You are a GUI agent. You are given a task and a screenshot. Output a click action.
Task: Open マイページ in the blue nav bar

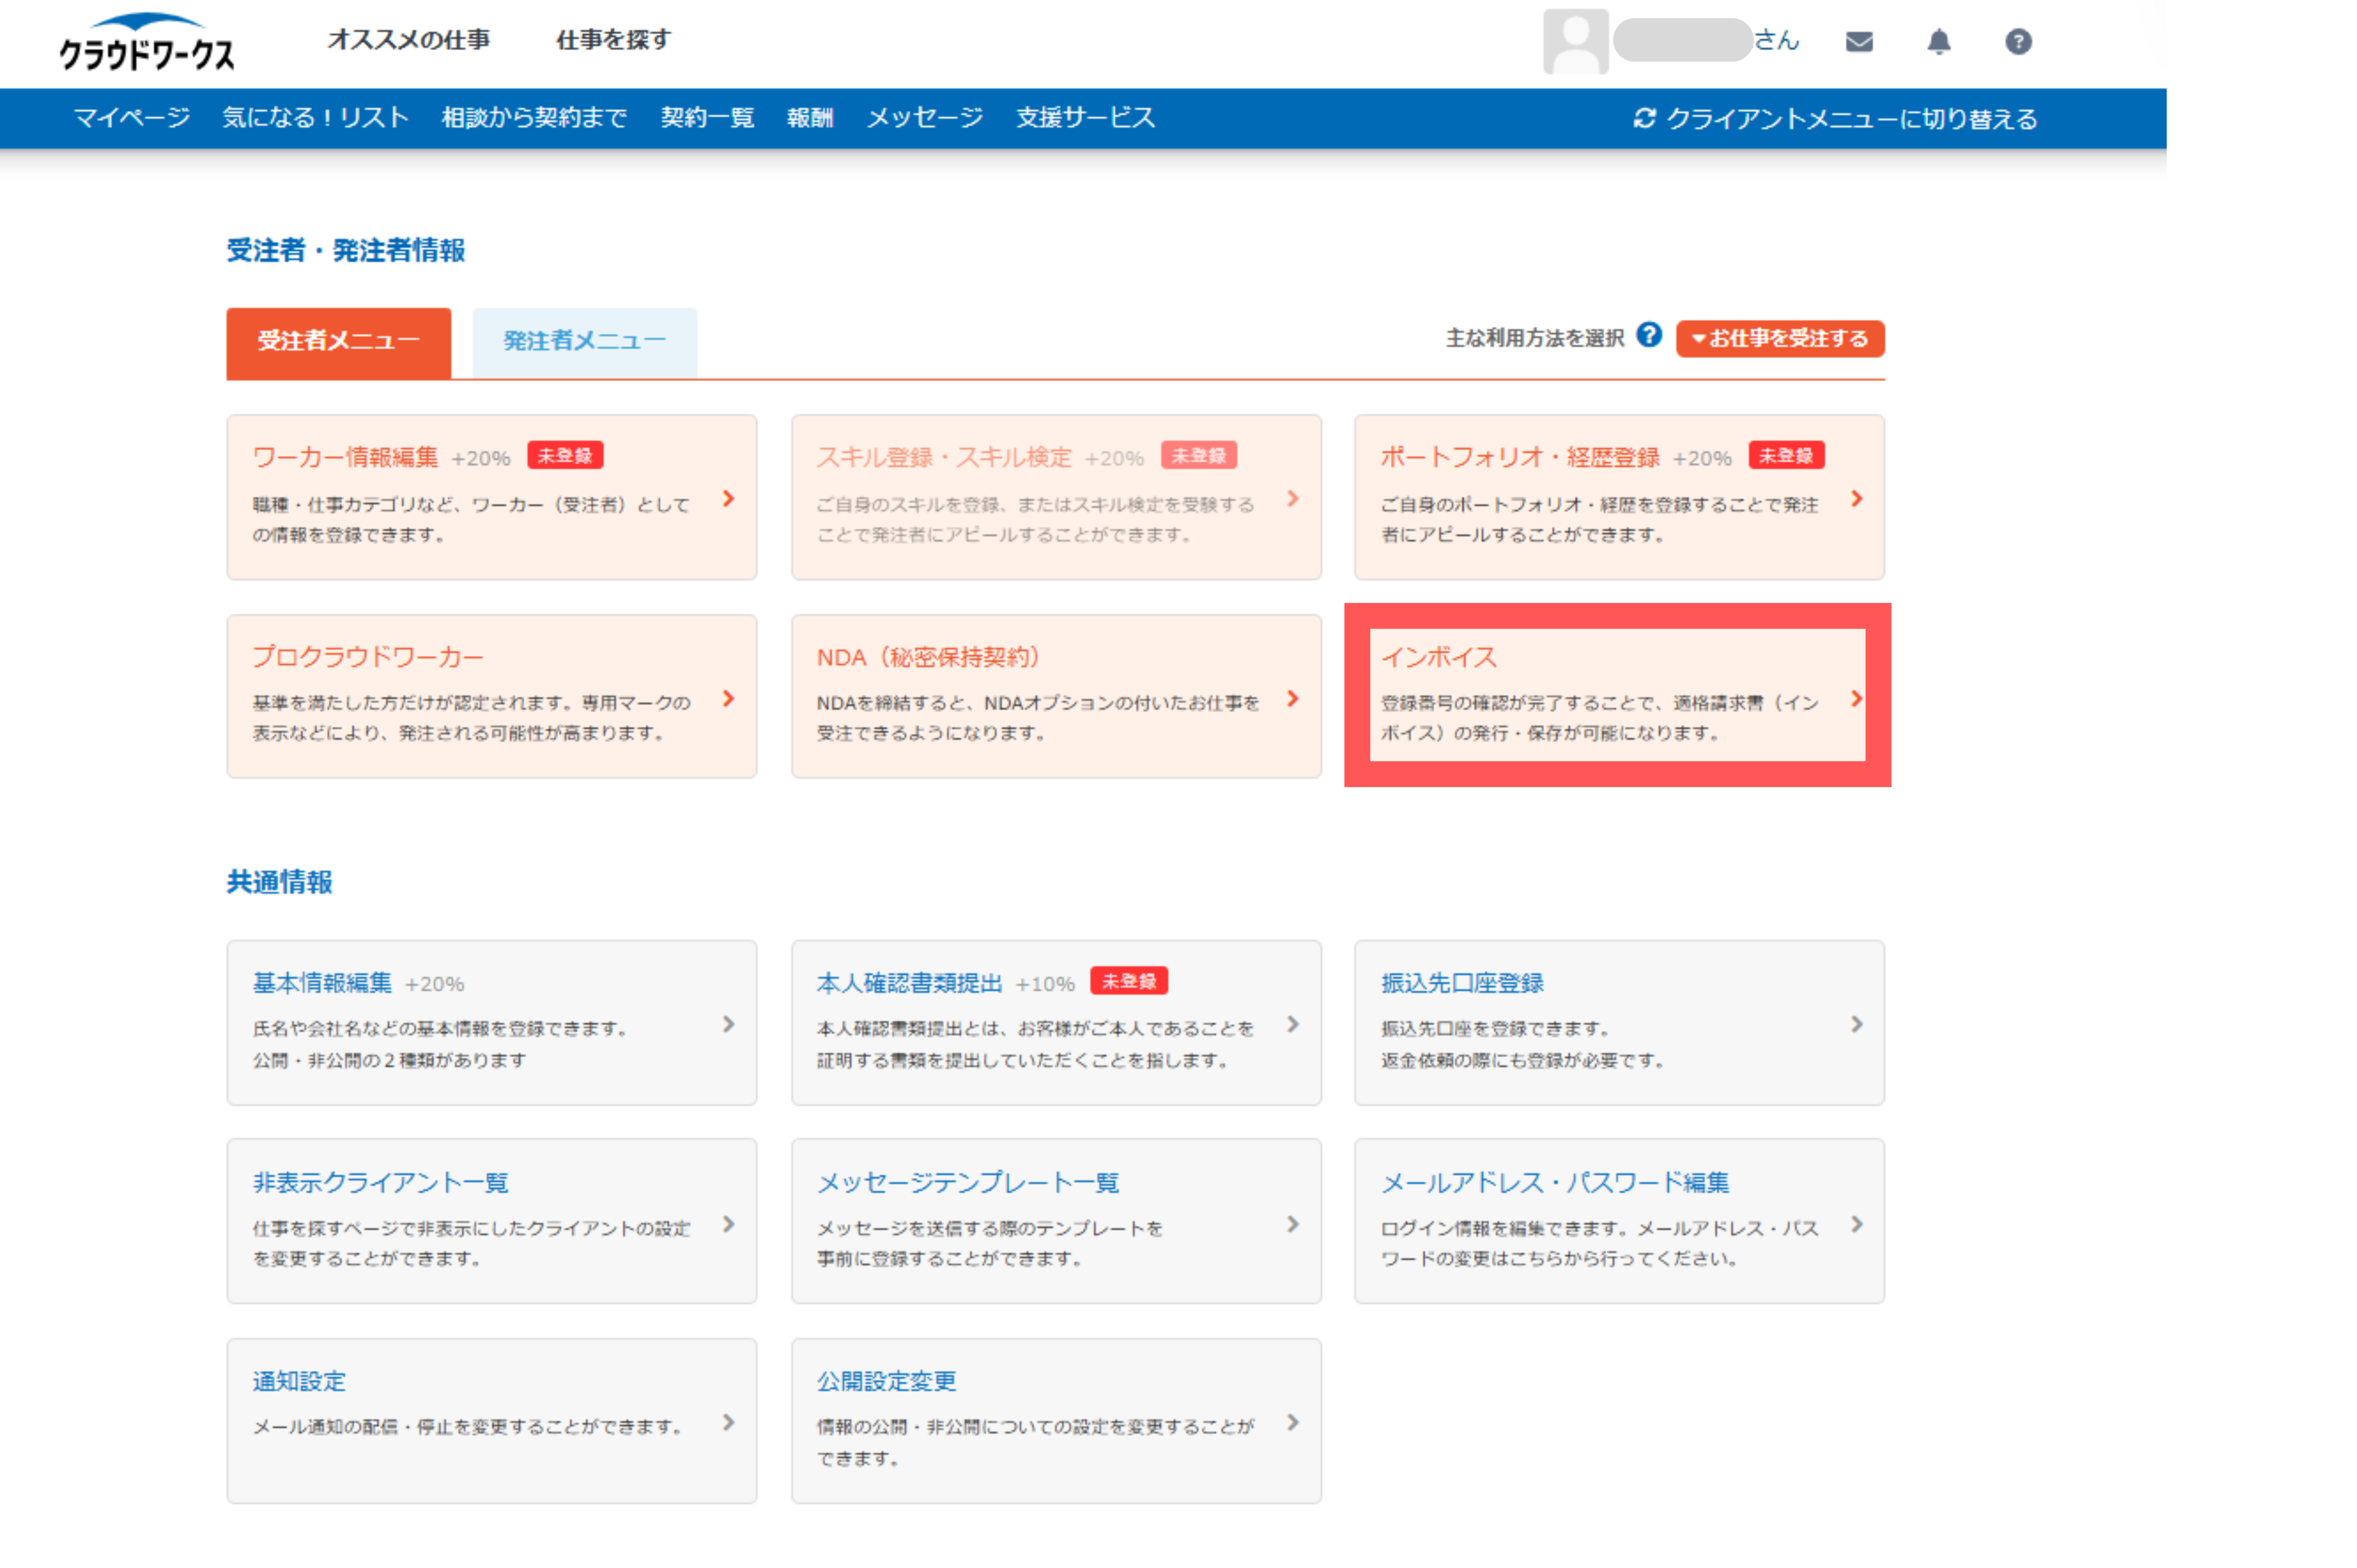(x=132, y=118)
